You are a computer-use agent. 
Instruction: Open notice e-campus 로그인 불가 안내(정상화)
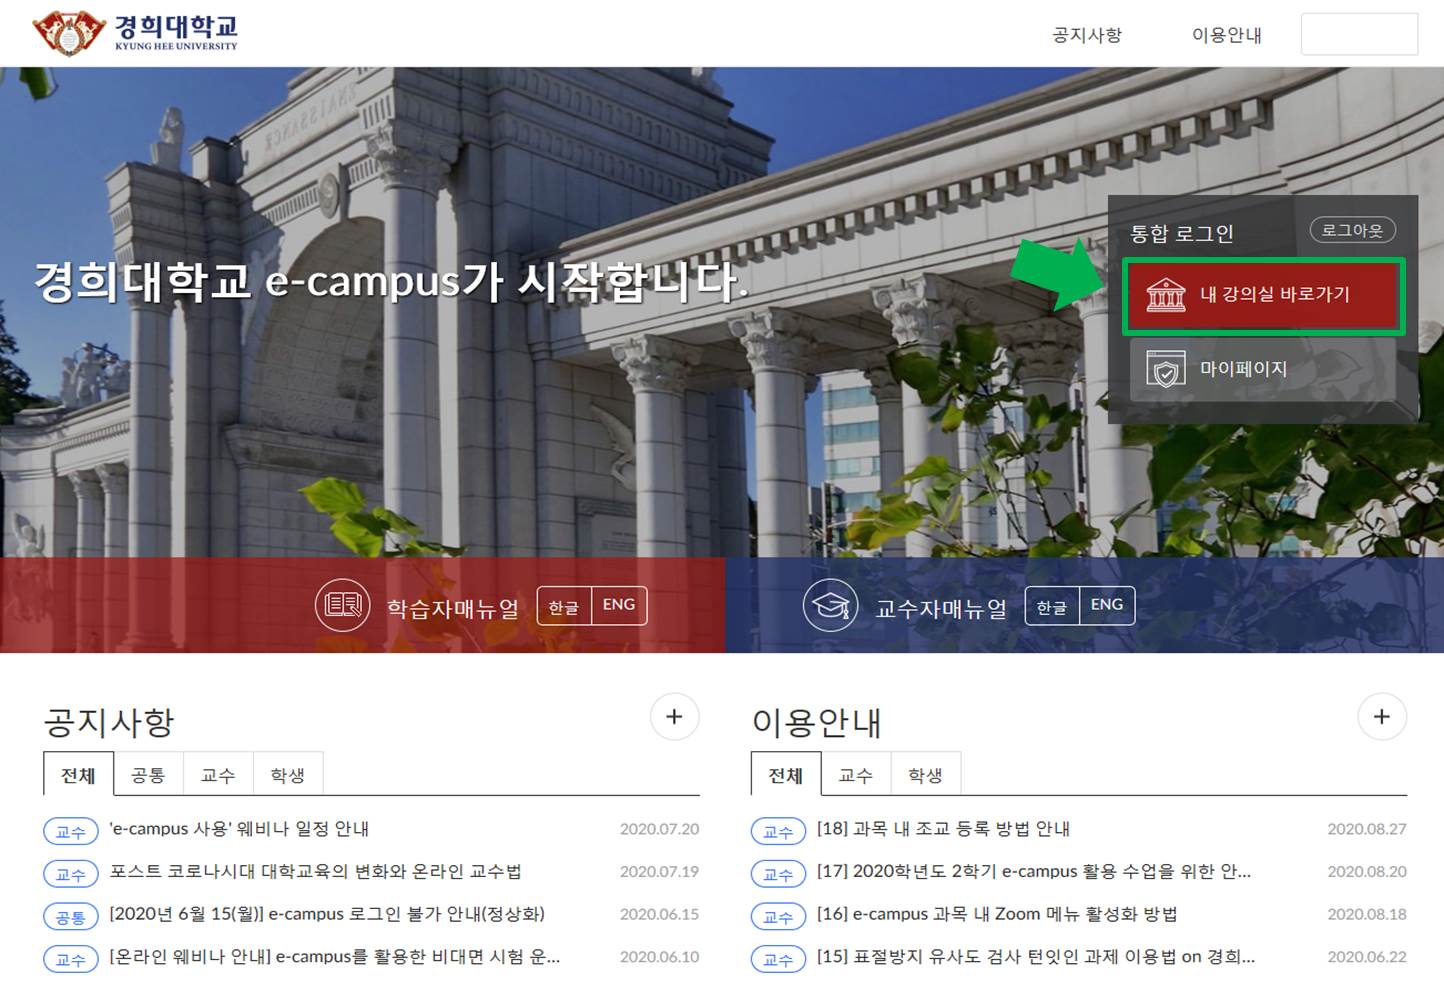pos(327,914)
